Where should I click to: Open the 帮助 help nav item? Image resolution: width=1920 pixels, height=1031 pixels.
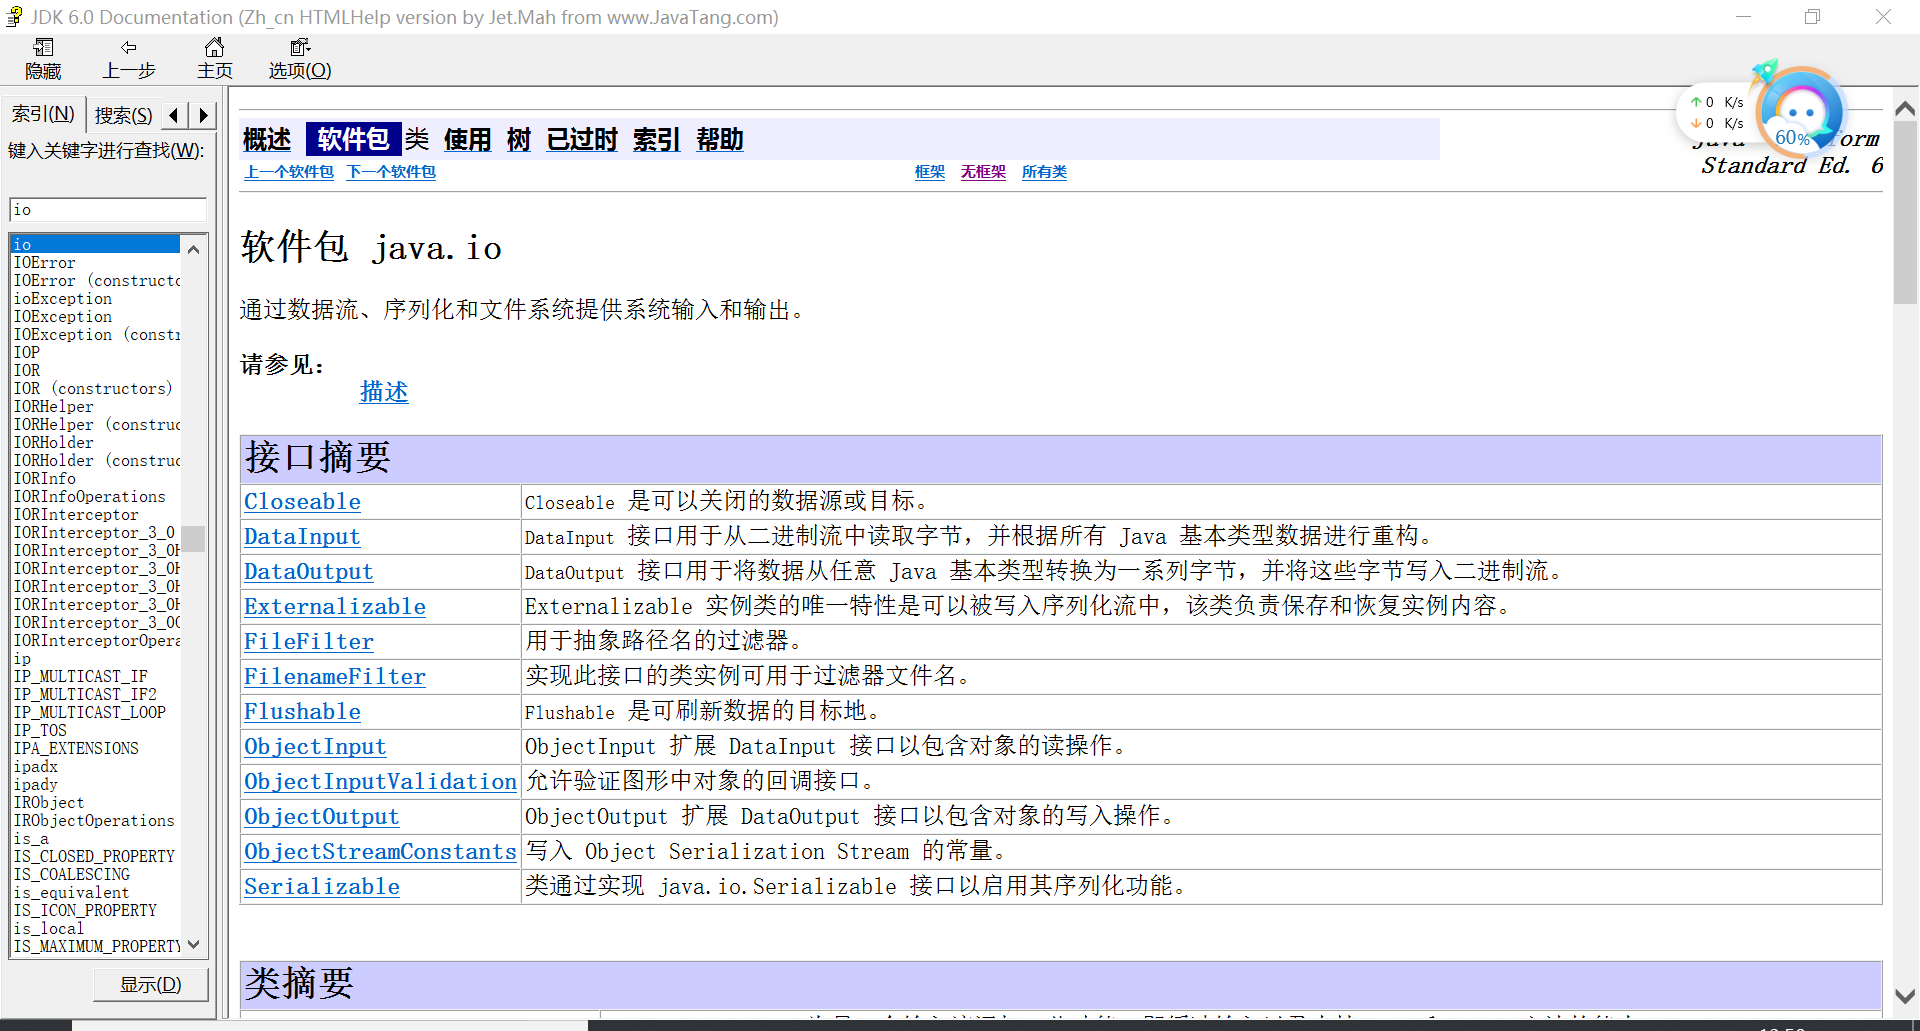(x=720, y=140)
